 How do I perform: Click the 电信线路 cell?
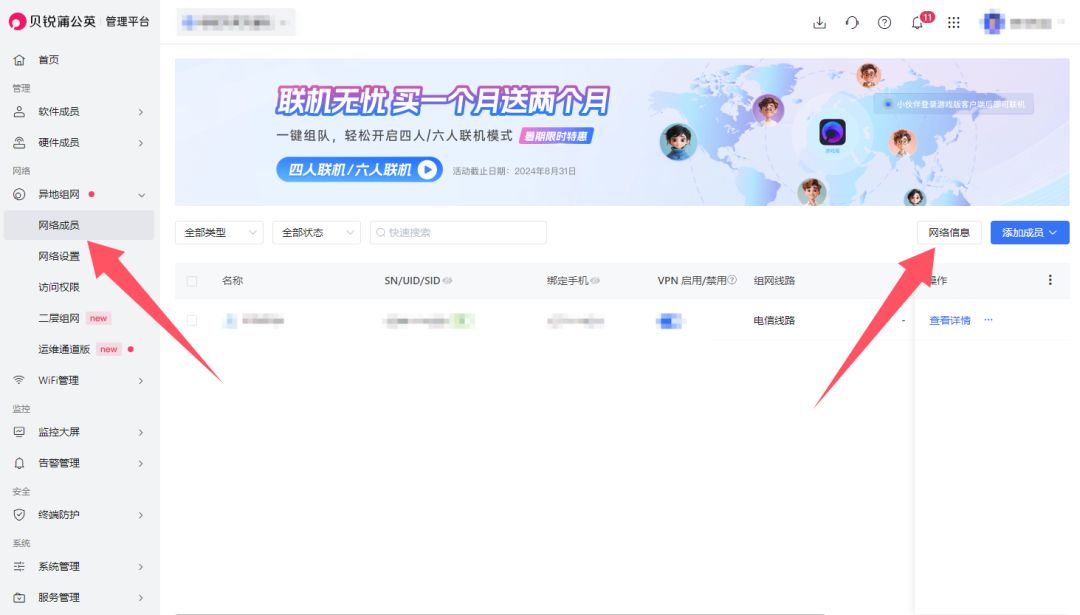click(x=774, y=320)
